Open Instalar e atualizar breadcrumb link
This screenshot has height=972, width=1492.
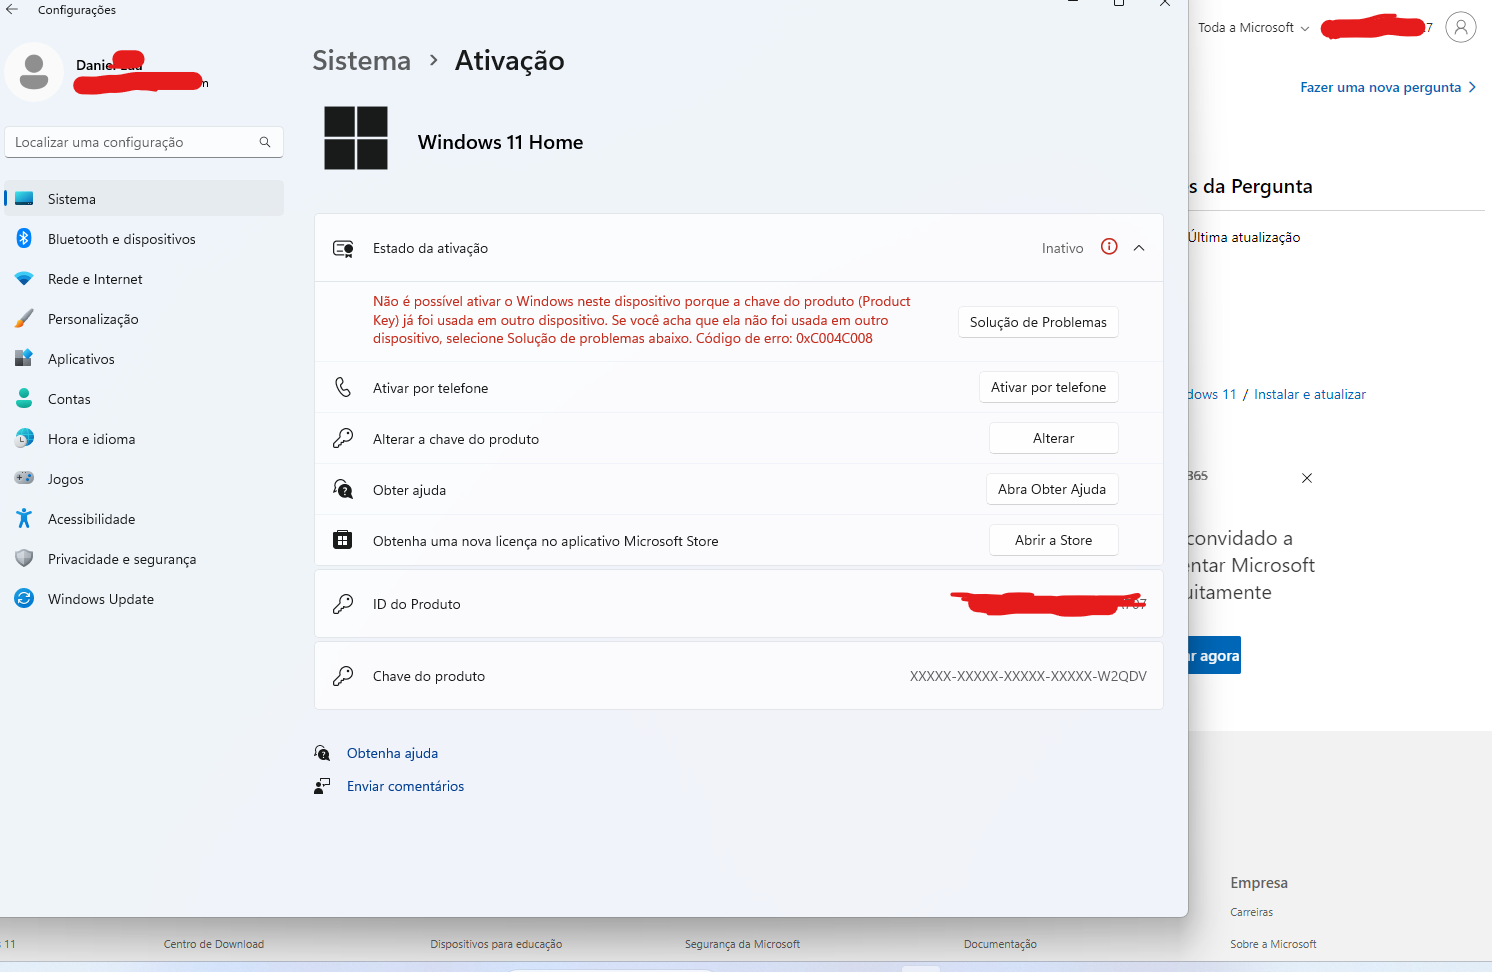[x=1310, y=394]
